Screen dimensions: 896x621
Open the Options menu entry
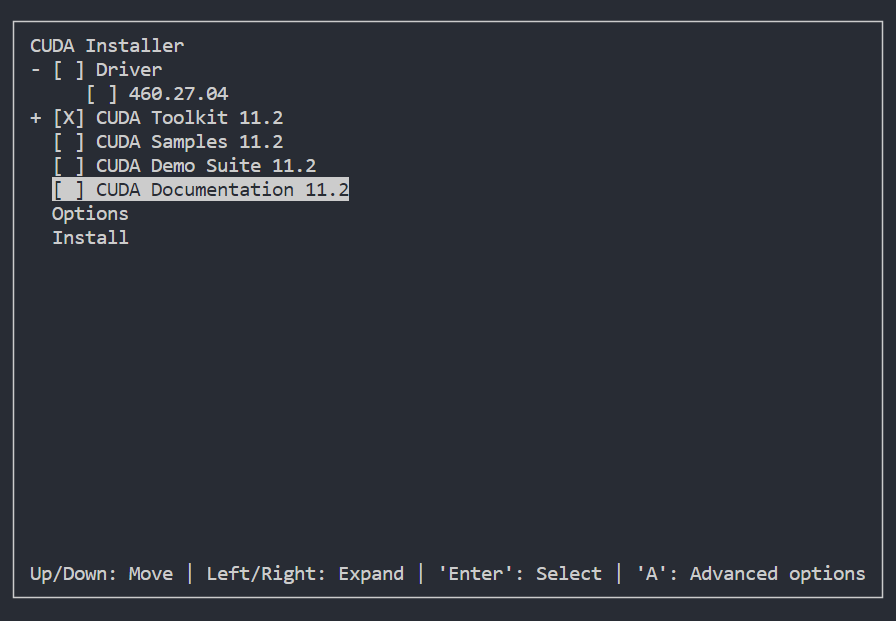[x=90, y=214]
